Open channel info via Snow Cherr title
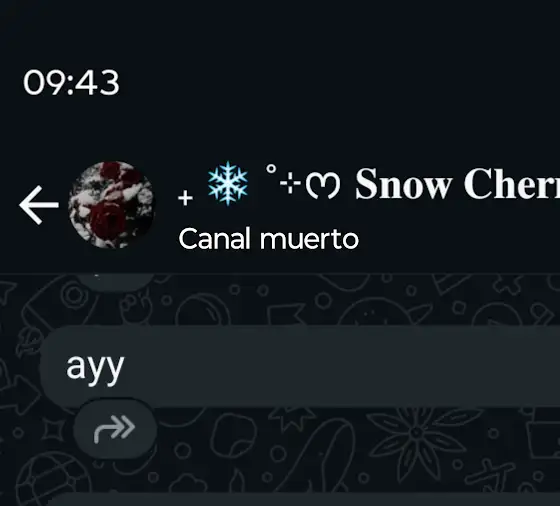This screenshot has height=506, width=560. click(x=457, y=184)
